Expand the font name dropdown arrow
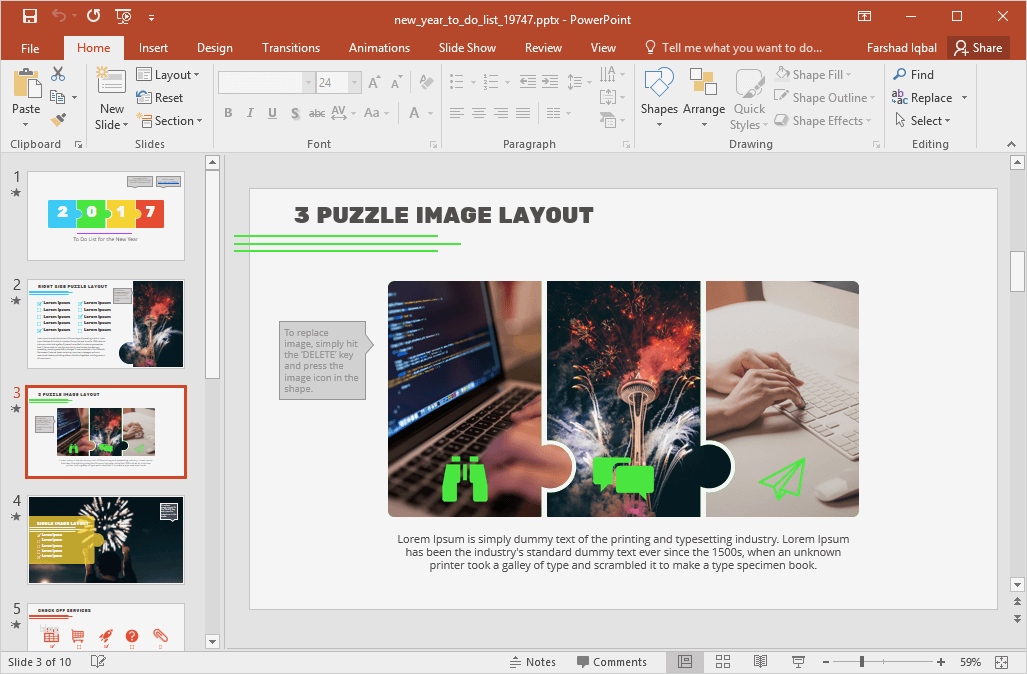 pyautogui.click(x=308, y=83)
